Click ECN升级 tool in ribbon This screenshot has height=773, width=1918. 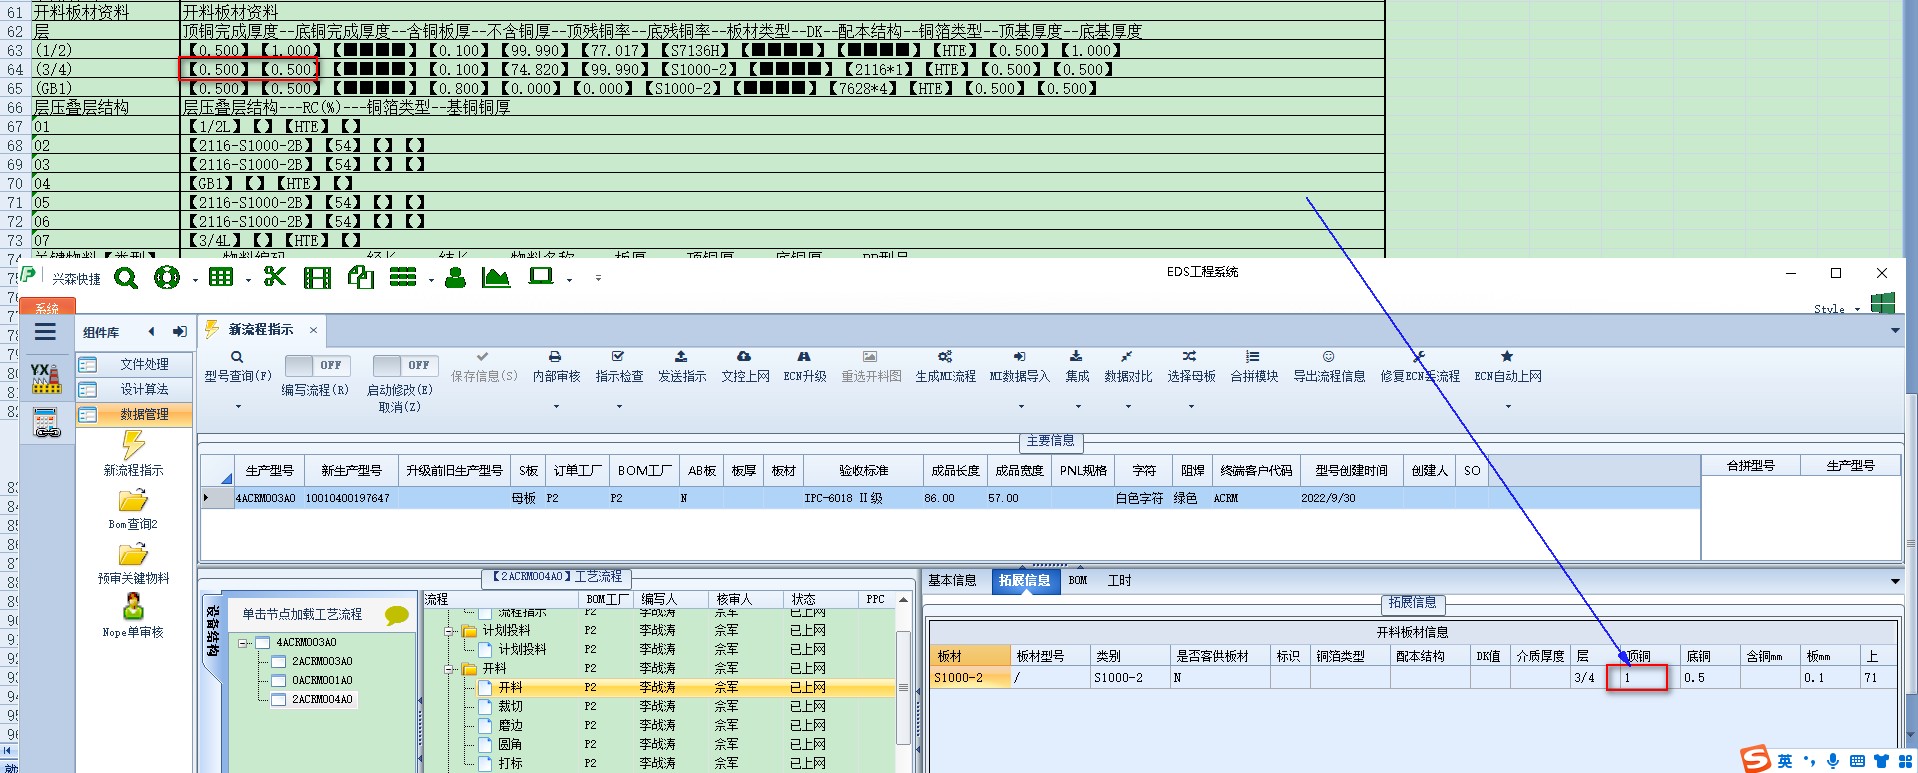tap(805, 367)
